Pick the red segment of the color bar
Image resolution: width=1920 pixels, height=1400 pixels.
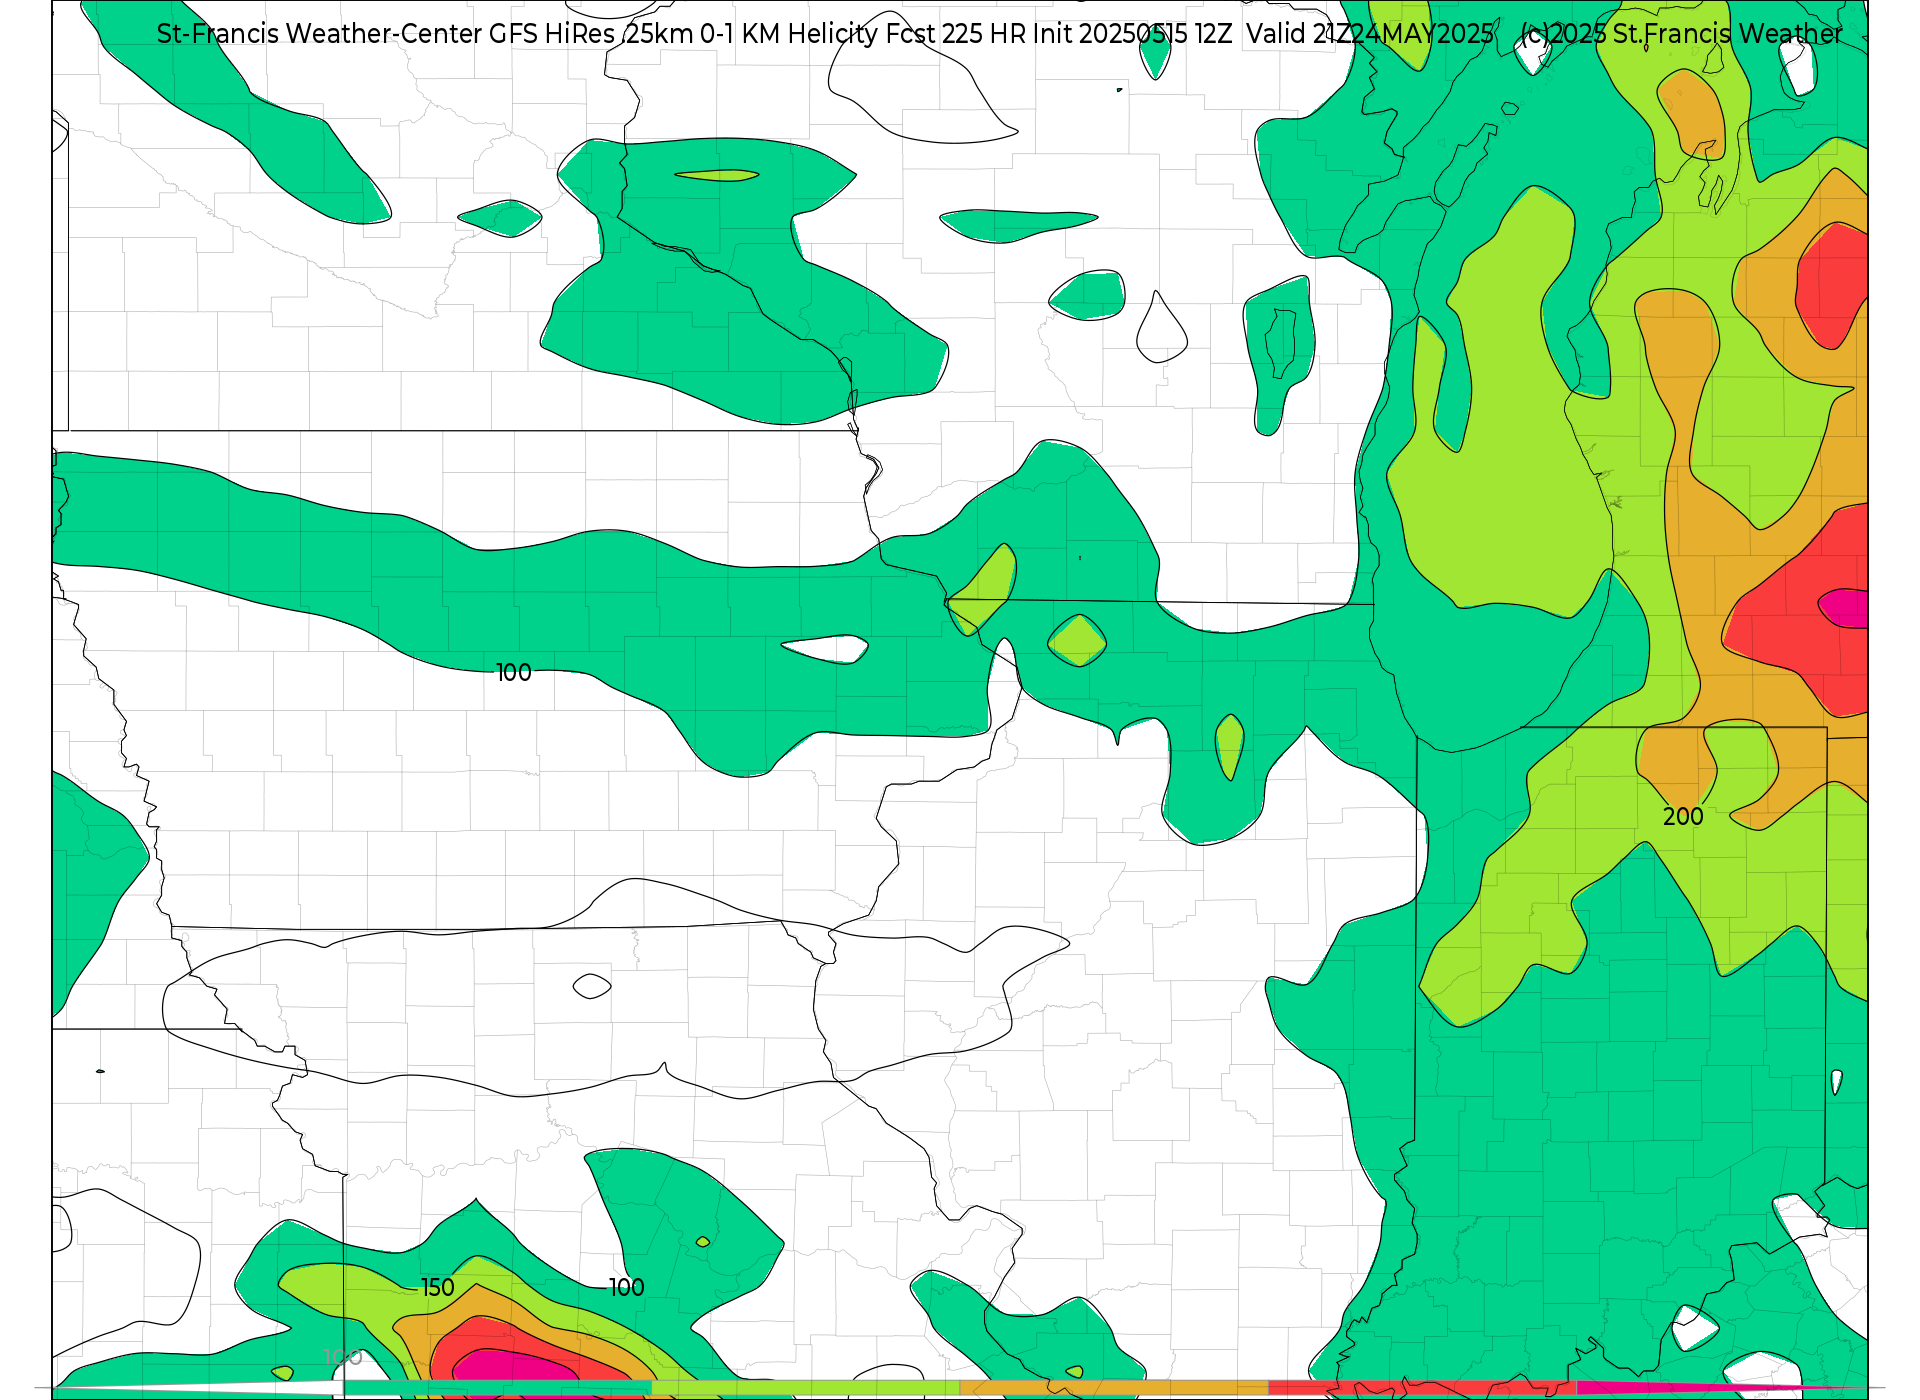(1422, 1388)
